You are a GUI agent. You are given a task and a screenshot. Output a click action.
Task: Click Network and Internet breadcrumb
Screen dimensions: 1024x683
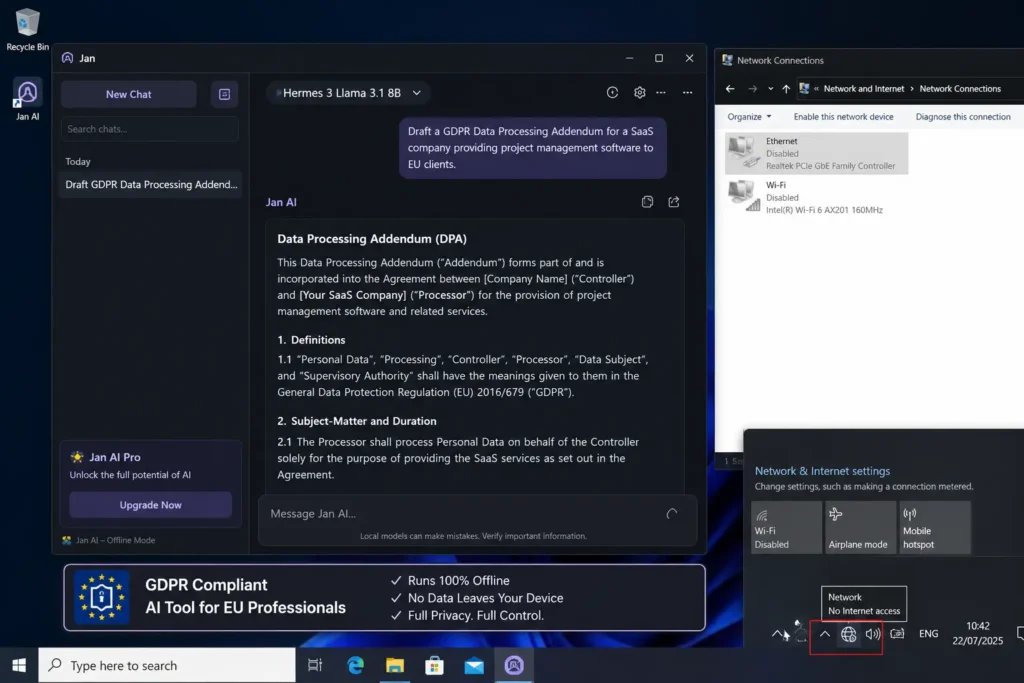point(863,89)
